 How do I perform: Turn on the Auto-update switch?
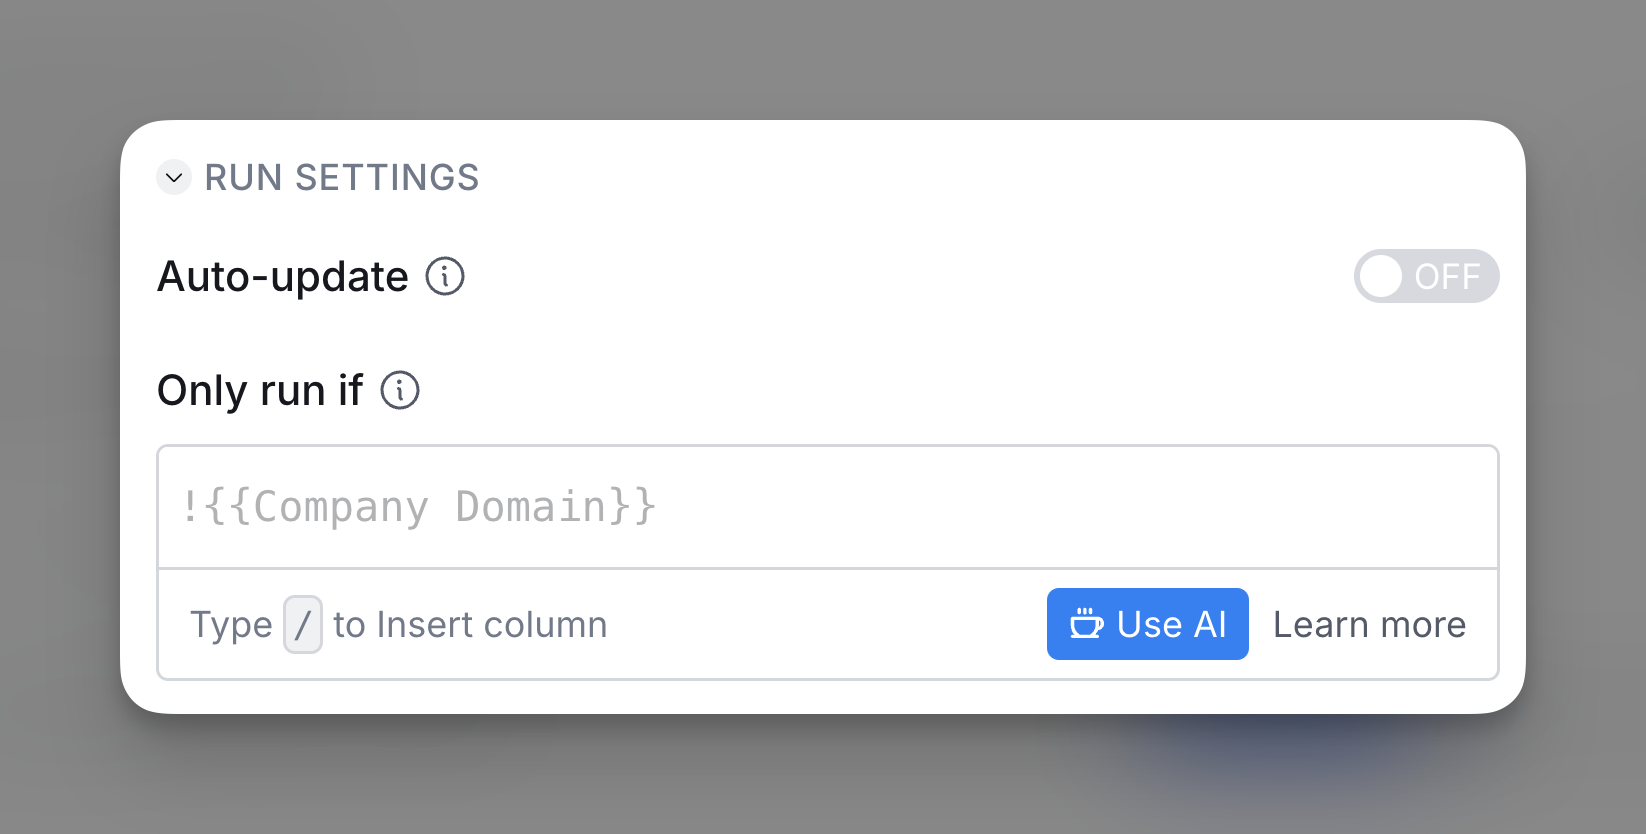click(1426, 276)
